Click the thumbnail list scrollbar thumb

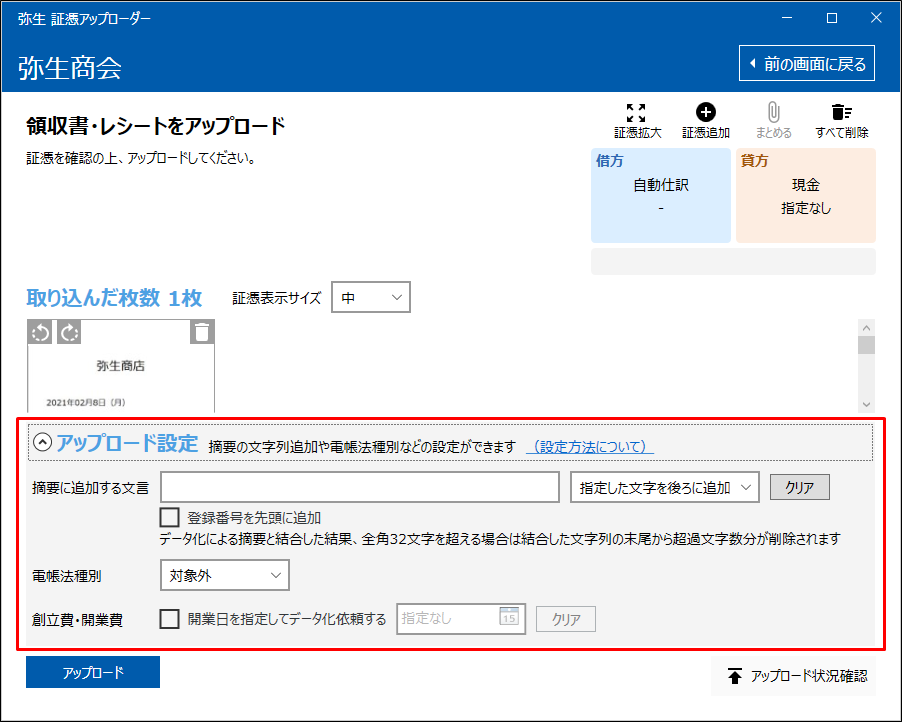(x=866, y=345)
